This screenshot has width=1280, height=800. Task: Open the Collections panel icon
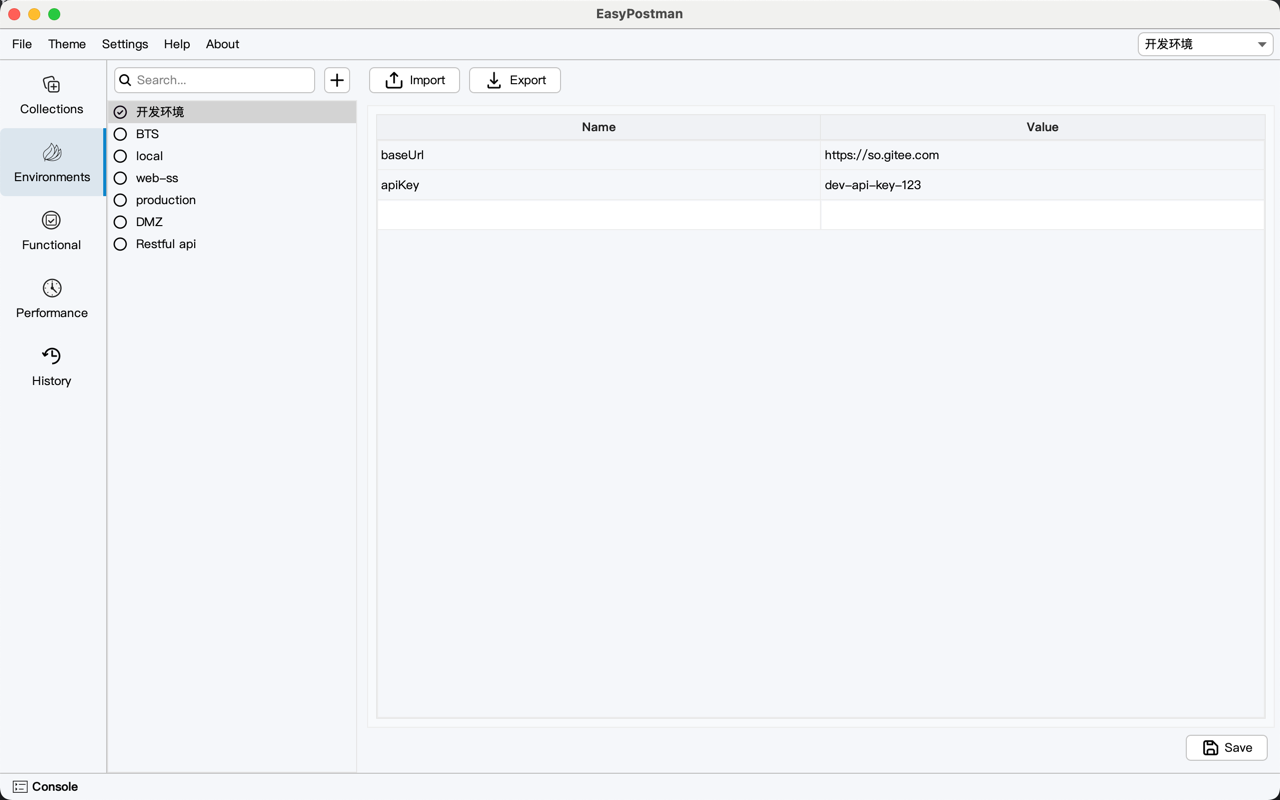51,85
